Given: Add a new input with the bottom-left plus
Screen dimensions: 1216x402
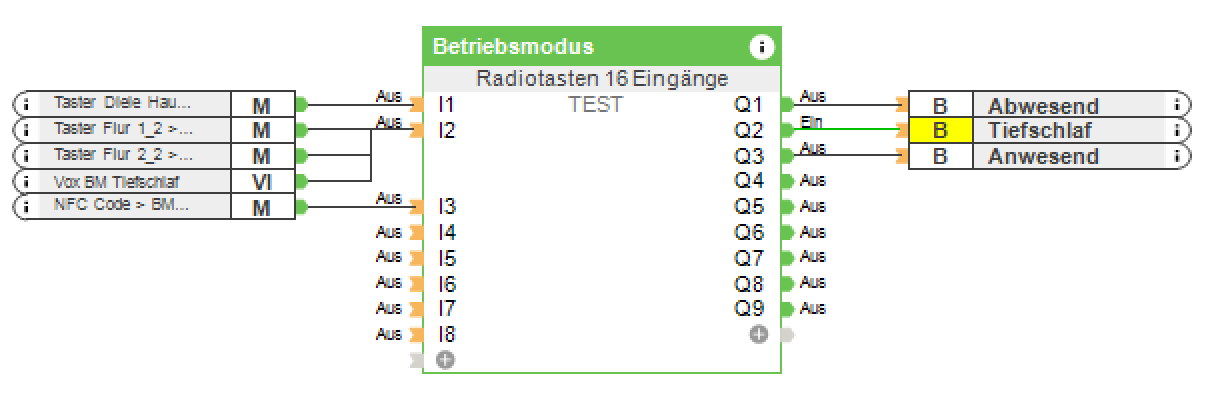Looking at the screenshot, I should pyautogui.click(x=445, y=359).
